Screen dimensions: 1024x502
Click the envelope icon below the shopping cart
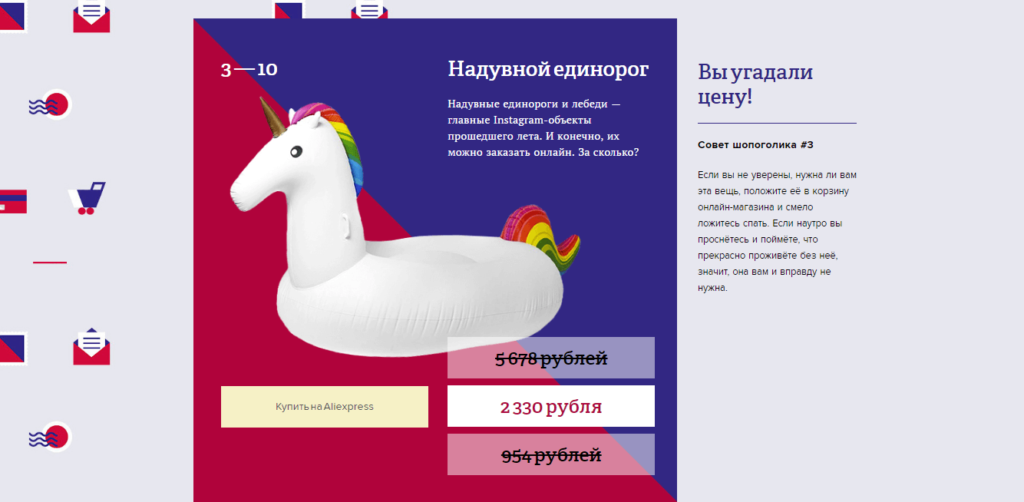click(91, 345)
